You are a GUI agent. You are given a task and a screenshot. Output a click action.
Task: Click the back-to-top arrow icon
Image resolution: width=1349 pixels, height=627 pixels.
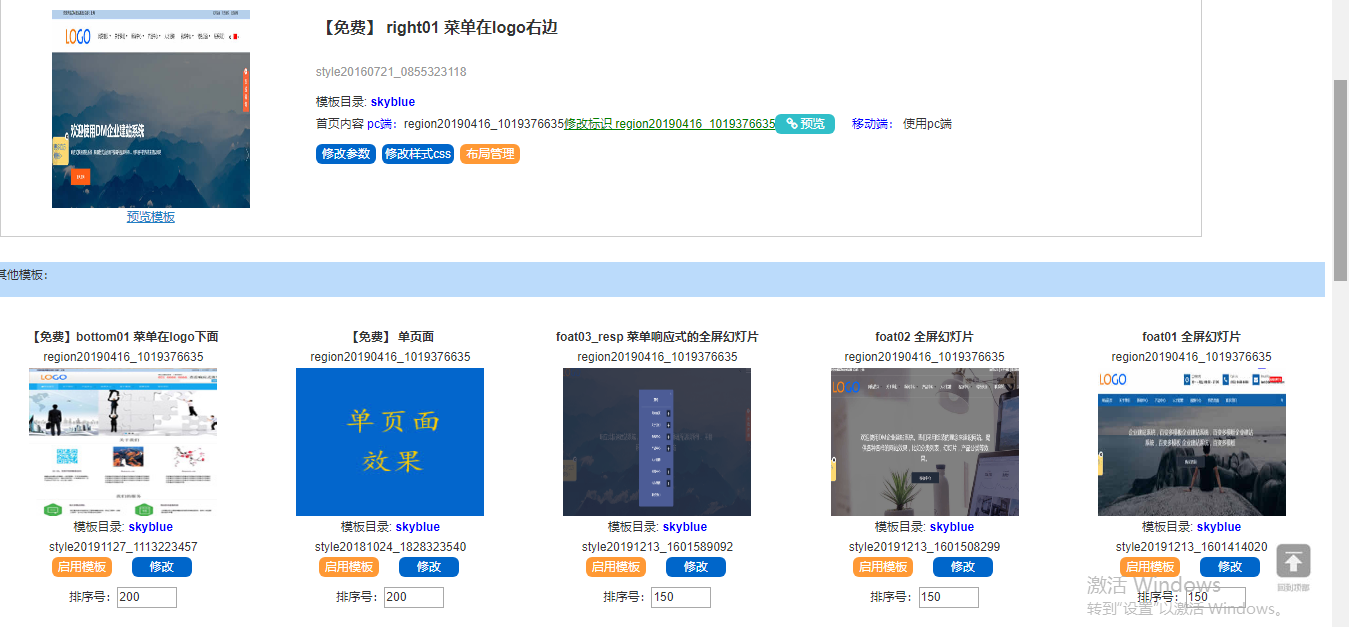(x=1293, y=562)
